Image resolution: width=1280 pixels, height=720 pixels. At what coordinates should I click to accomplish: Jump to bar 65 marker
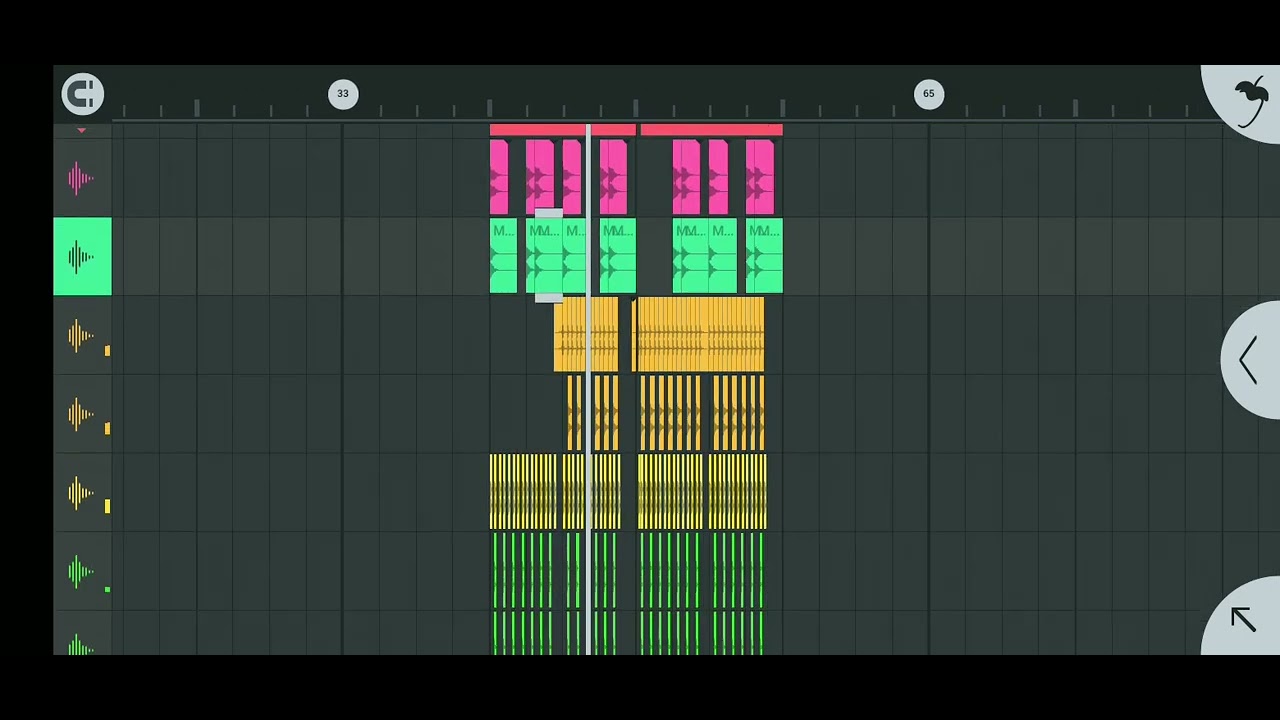[929, 94]
